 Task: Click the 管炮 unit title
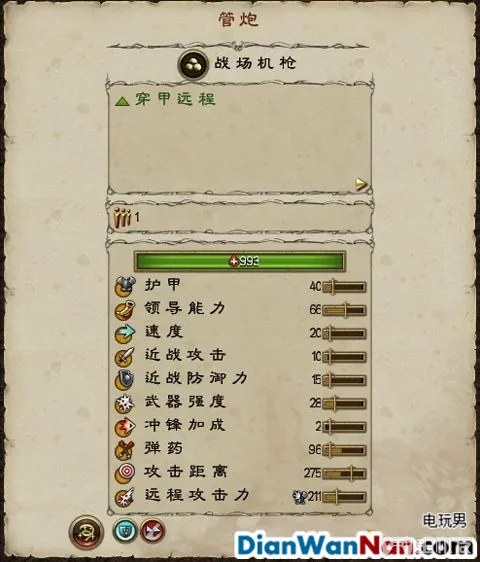coord(239,19)
